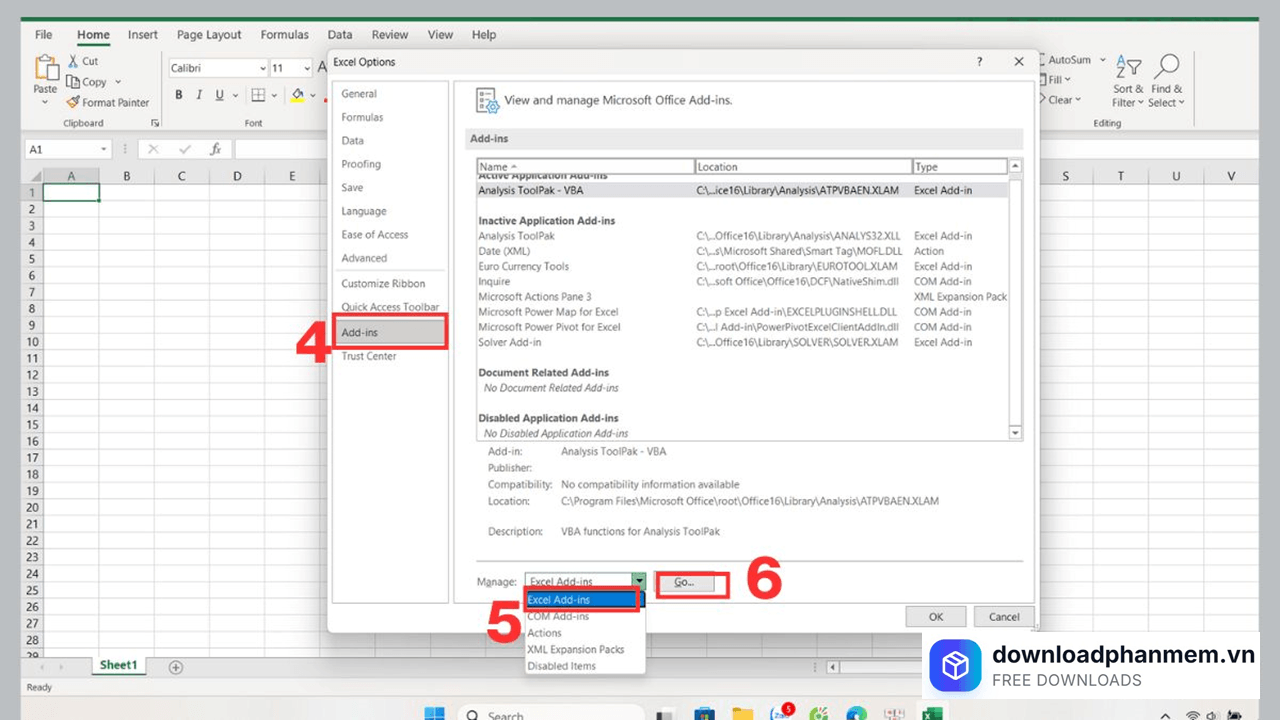Open Find & Select magnifier tool
1280x720 pixels.
(1165, 82)
